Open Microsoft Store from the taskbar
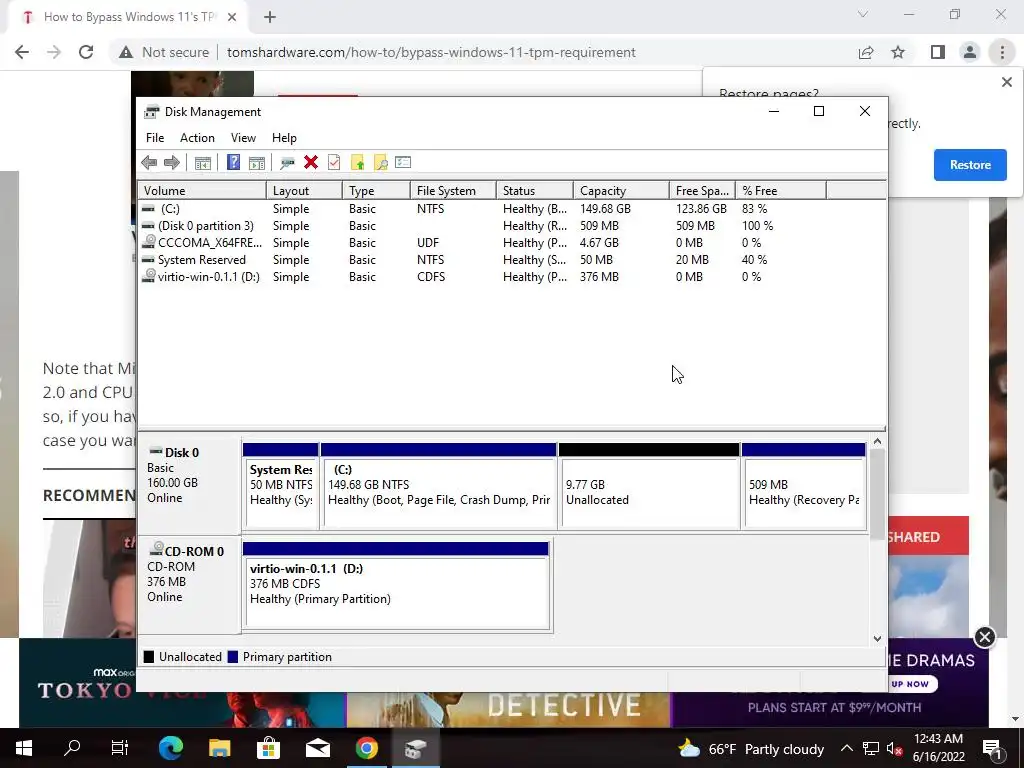The height and width of the screenshot is (768, 1024). tap(268, 748)
